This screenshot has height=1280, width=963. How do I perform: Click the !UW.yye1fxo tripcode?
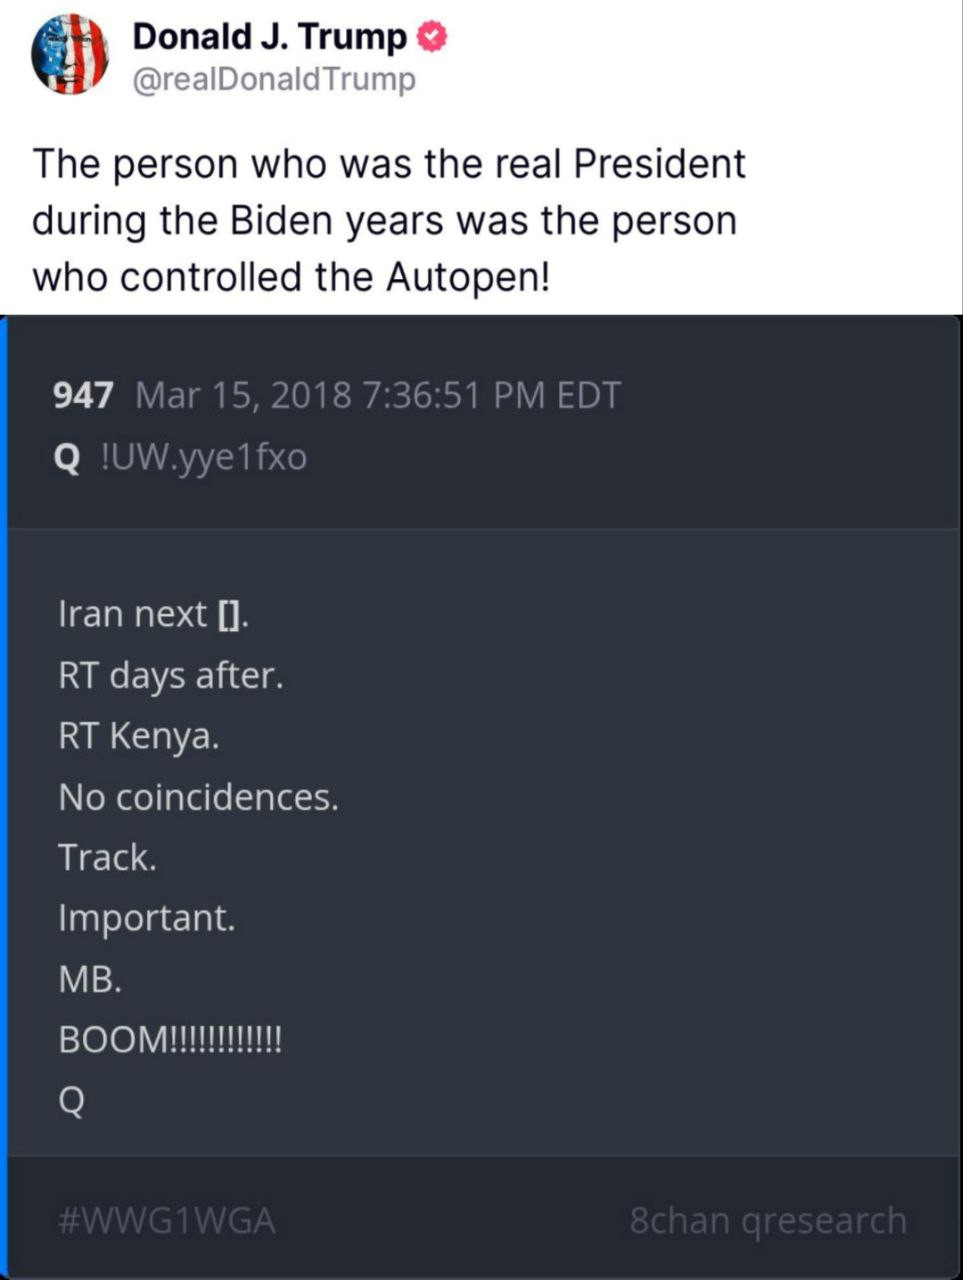204,458
